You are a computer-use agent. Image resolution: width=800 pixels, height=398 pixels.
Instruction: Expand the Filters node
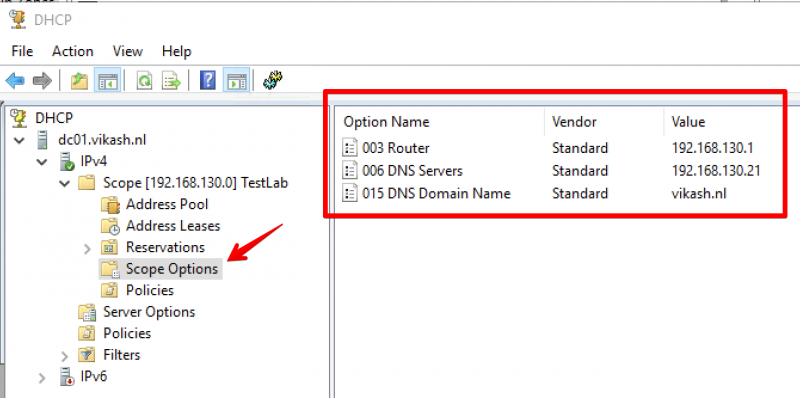[64, 356]
